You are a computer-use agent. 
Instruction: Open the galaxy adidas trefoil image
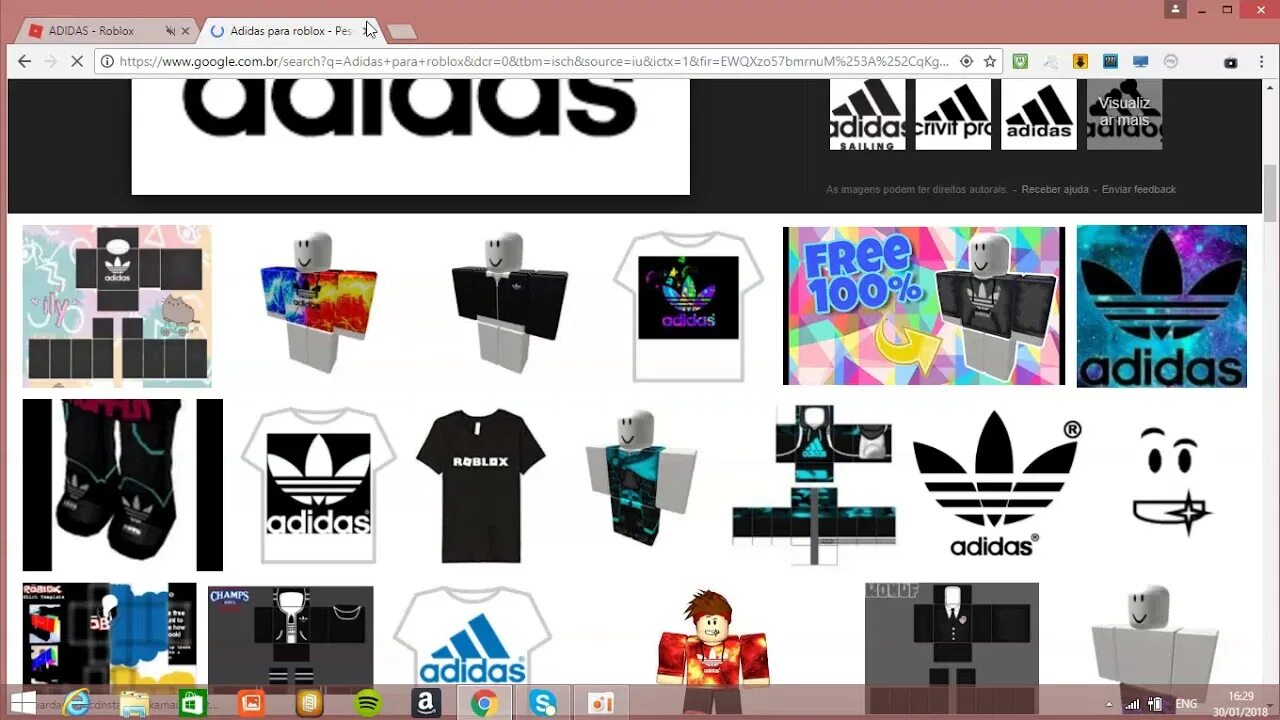1162,306
